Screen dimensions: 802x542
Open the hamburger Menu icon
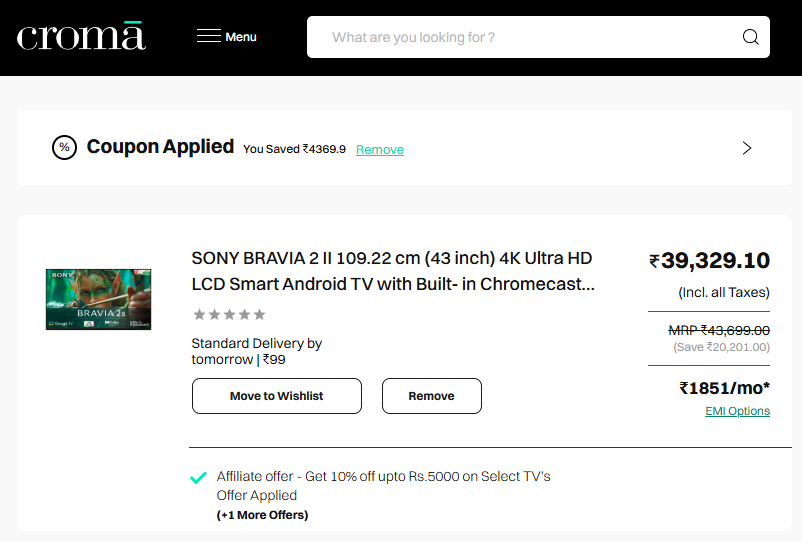coord(208,37)
